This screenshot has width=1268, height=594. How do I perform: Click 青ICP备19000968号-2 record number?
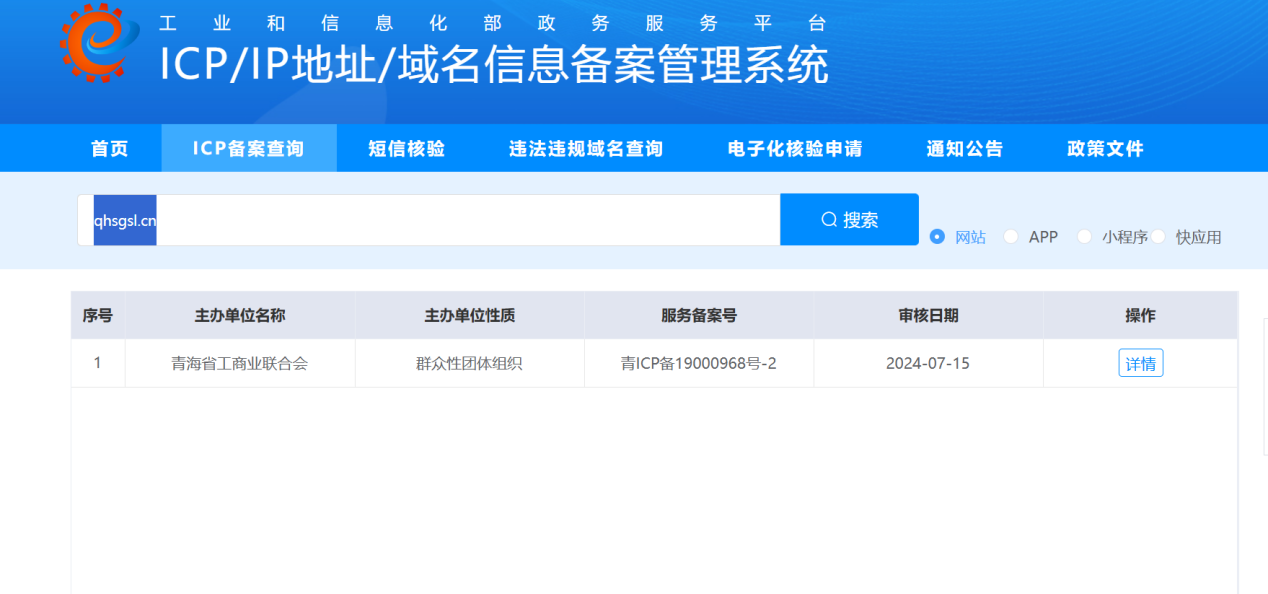click(699, 364)
